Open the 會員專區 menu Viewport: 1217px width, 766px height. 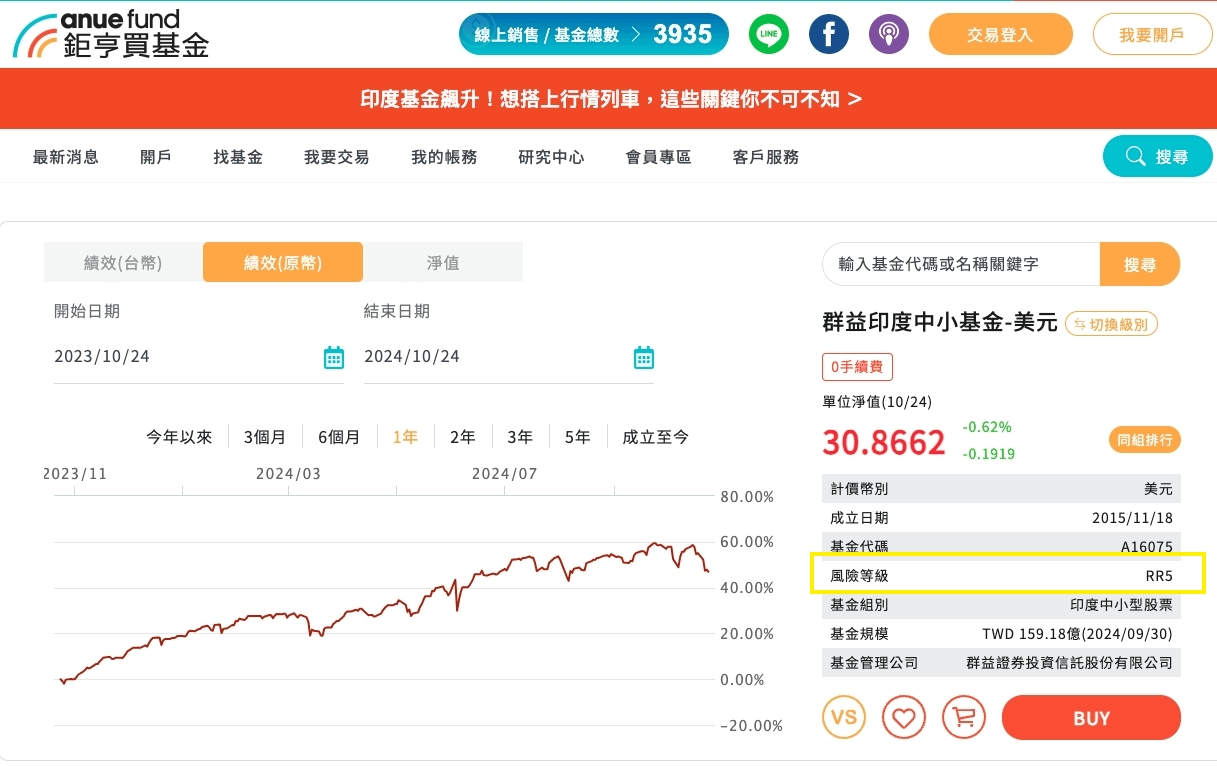[x=658, y=157]
